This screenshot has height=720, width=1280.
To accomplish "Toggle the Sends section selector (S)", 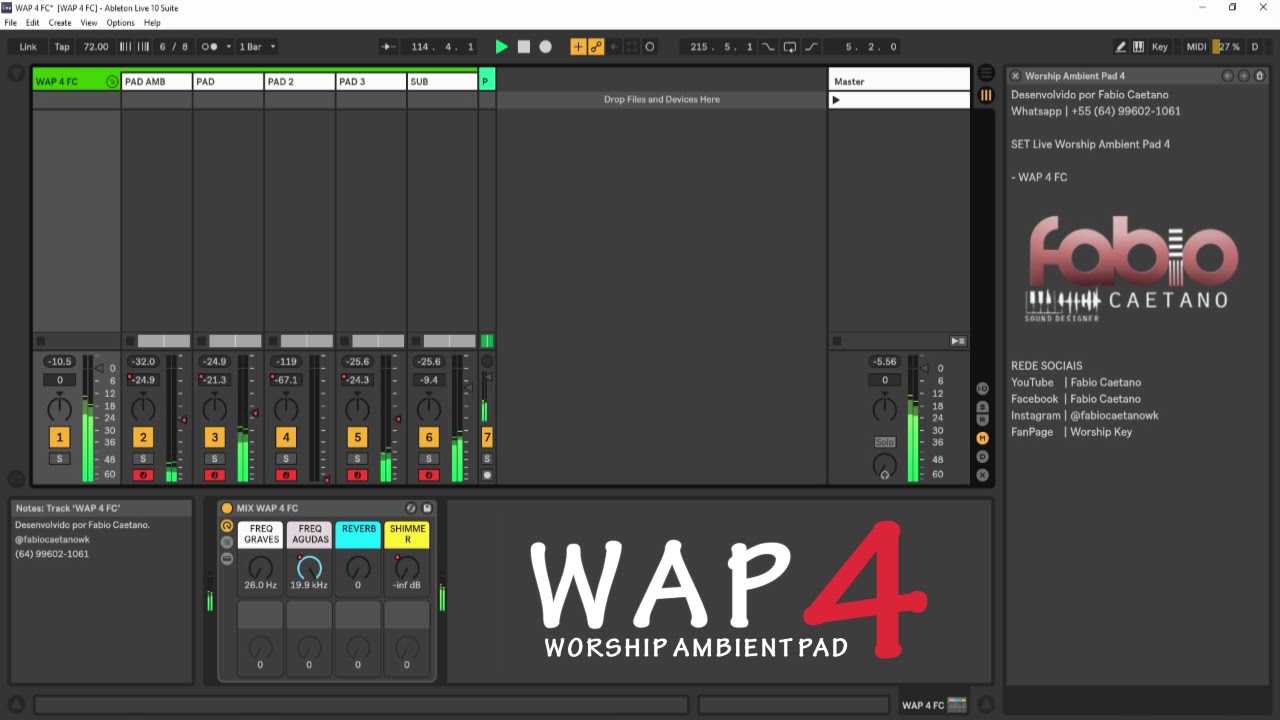I will [x=983, y=407].
